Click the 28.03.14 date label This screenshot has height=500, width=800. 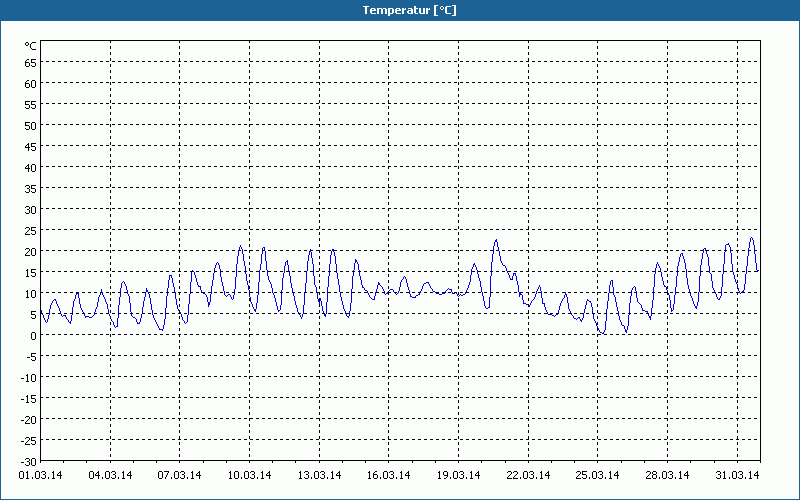pyautogui.click(x=666, y=475)
